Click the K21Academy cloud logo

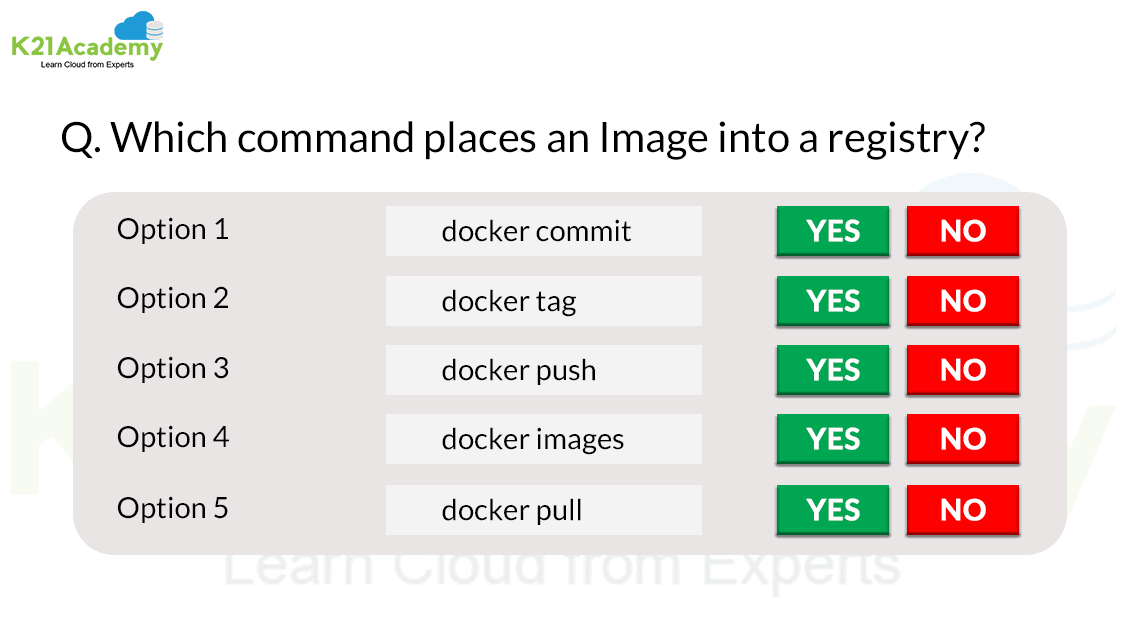coord(86,38)
